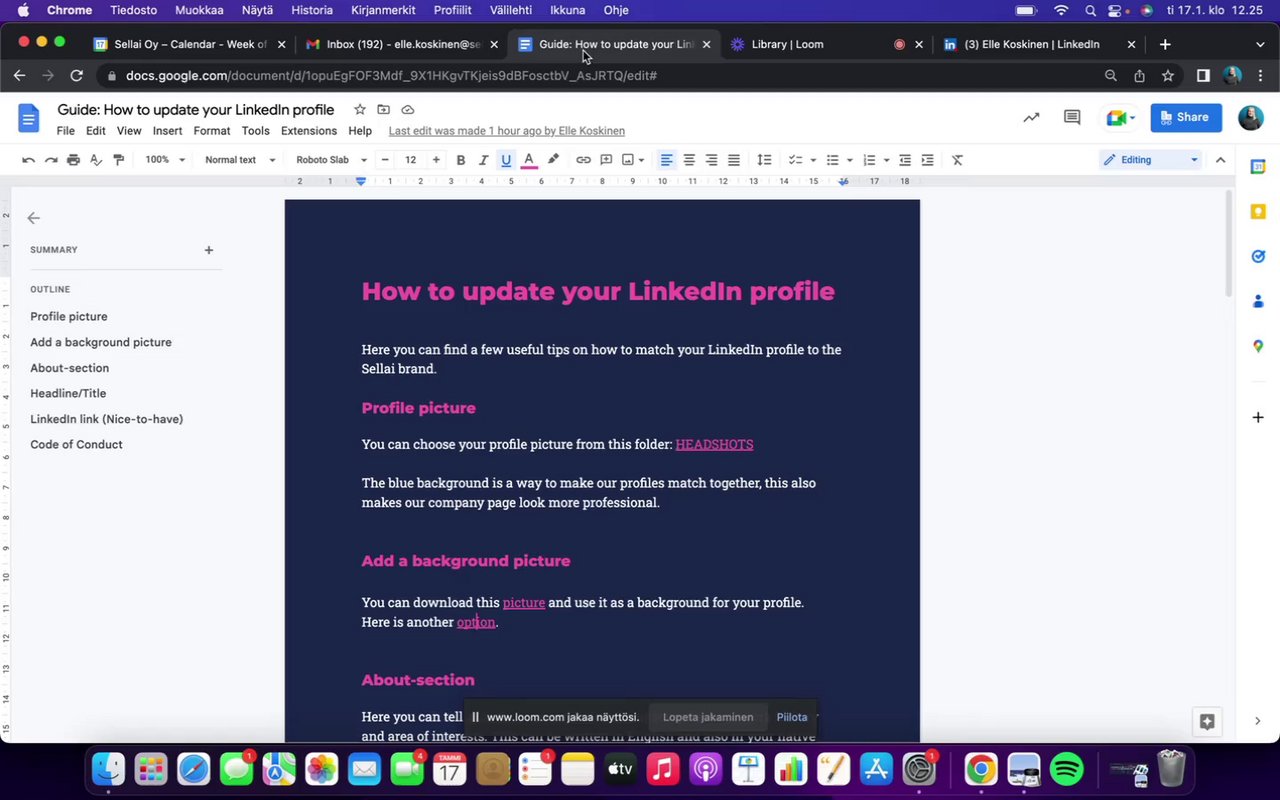
Task: Add a comment using toolbar icon
Action: [x=606, y=160]
